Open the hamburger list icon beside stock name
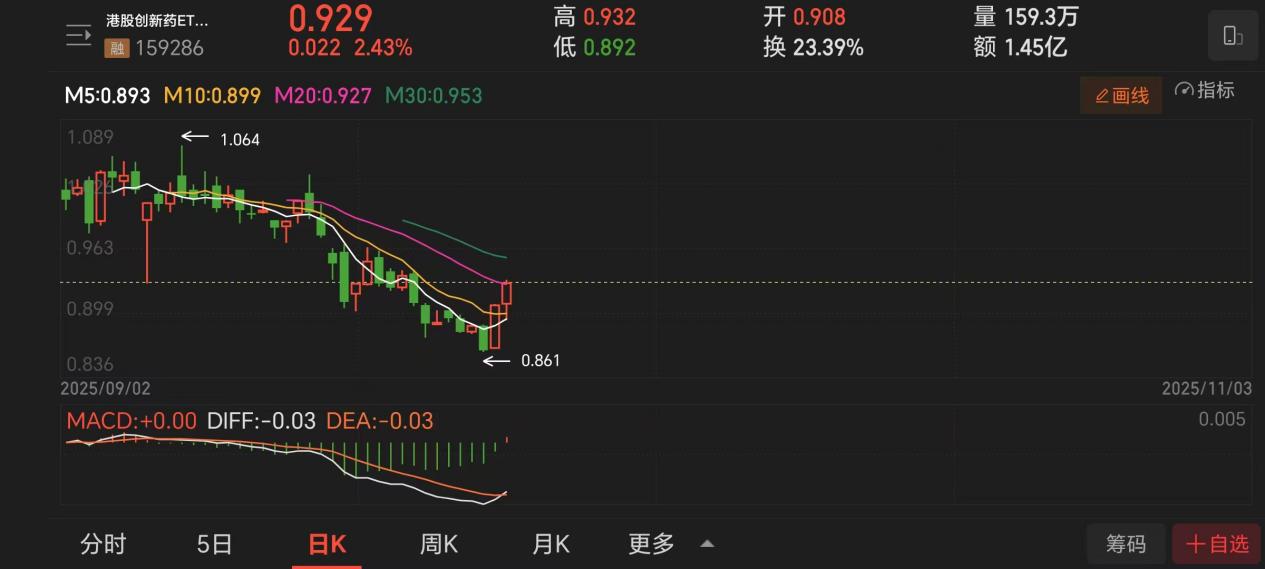 pos(78,36)
